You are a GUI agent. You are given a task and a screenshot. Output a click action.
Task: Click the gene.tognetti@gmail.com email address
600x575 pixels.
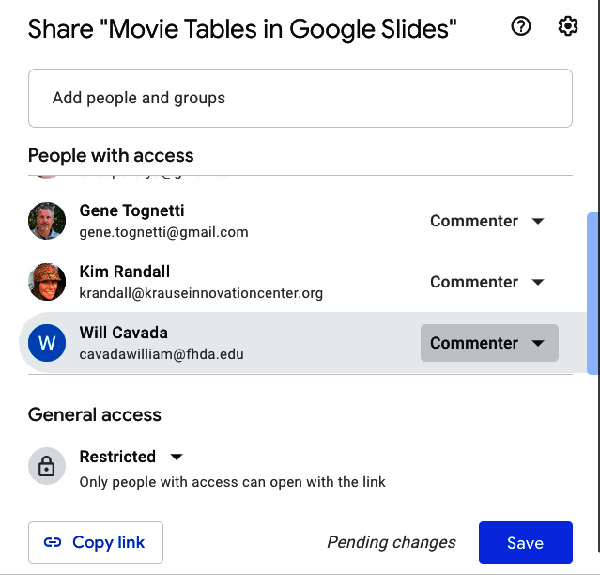164,232
